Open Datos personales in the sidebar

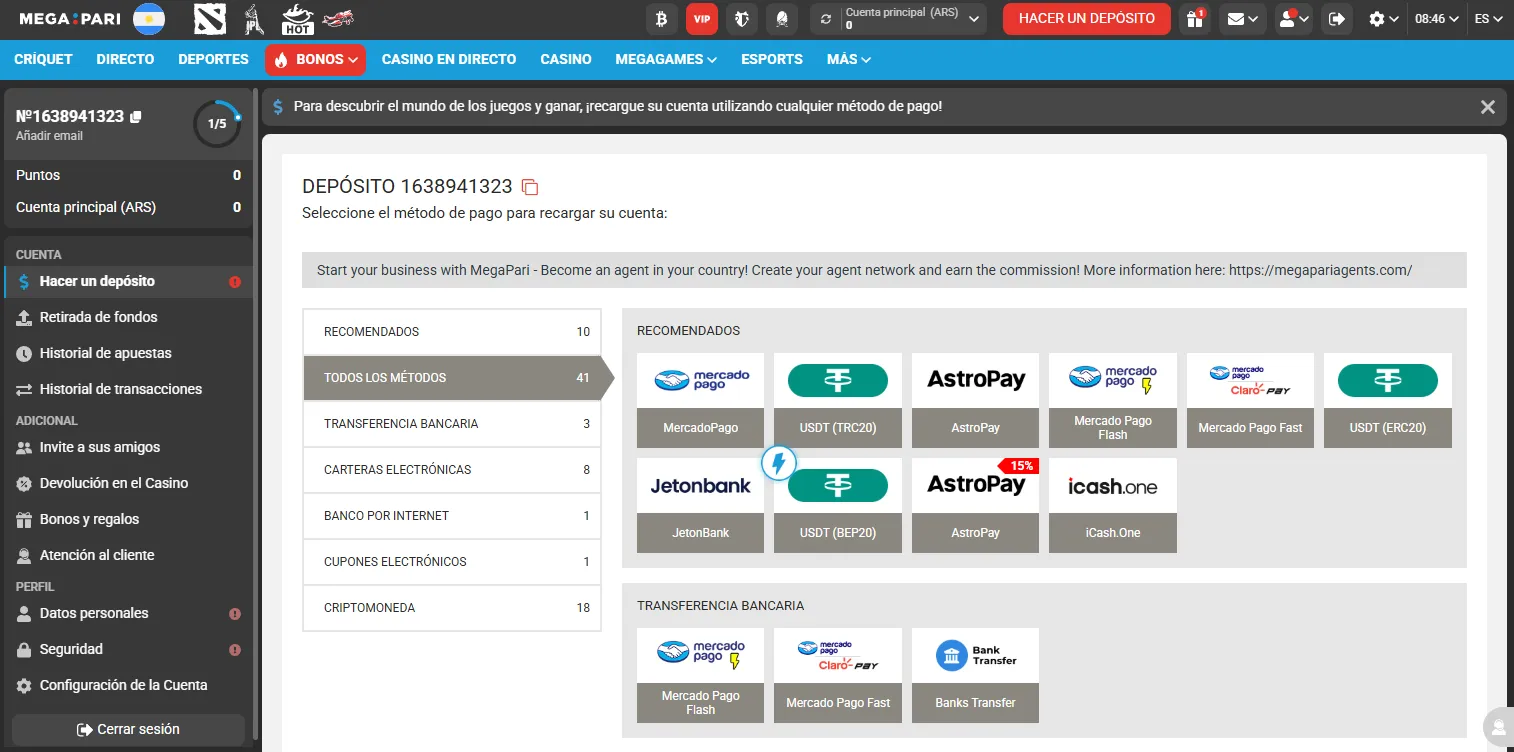[x=128, y=613]
